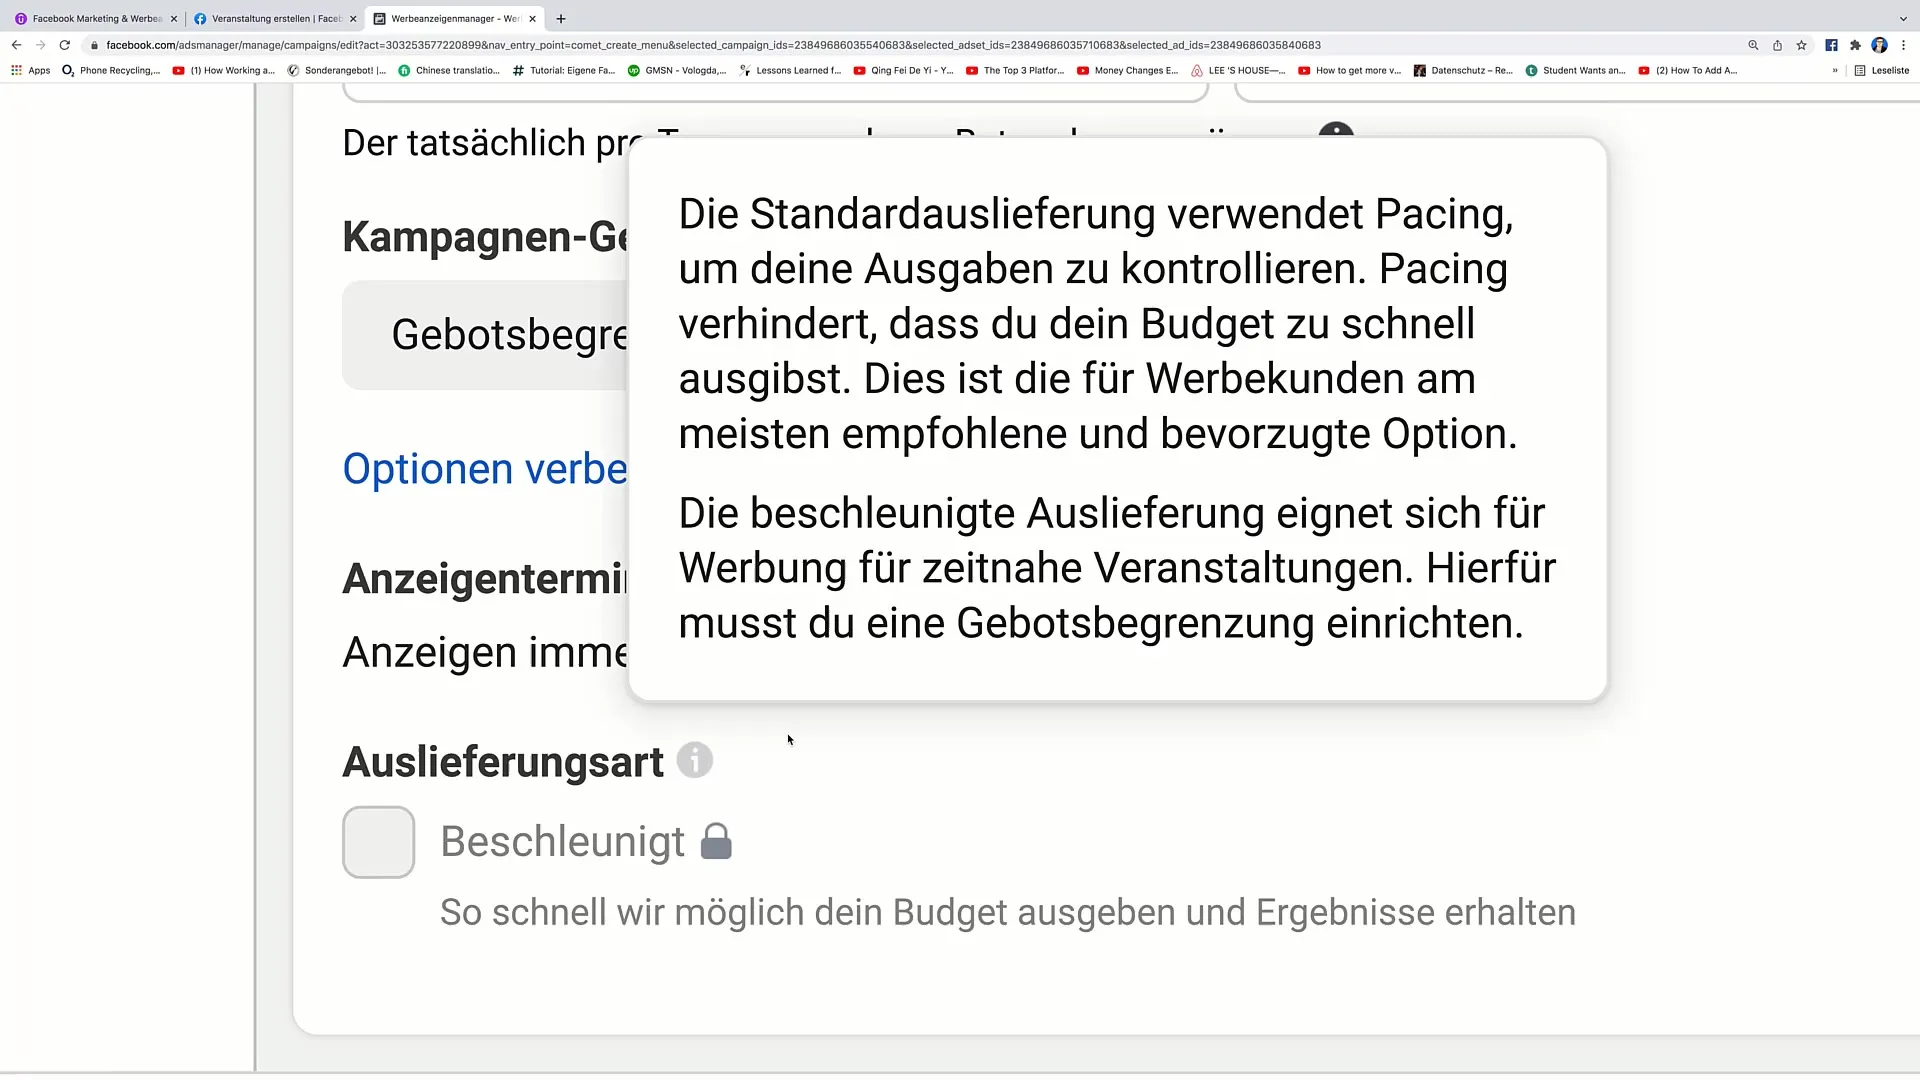The image size is (1920, 1080).
Task: Close the Facebook Marketing & Werbea tab
Action: 174,19
